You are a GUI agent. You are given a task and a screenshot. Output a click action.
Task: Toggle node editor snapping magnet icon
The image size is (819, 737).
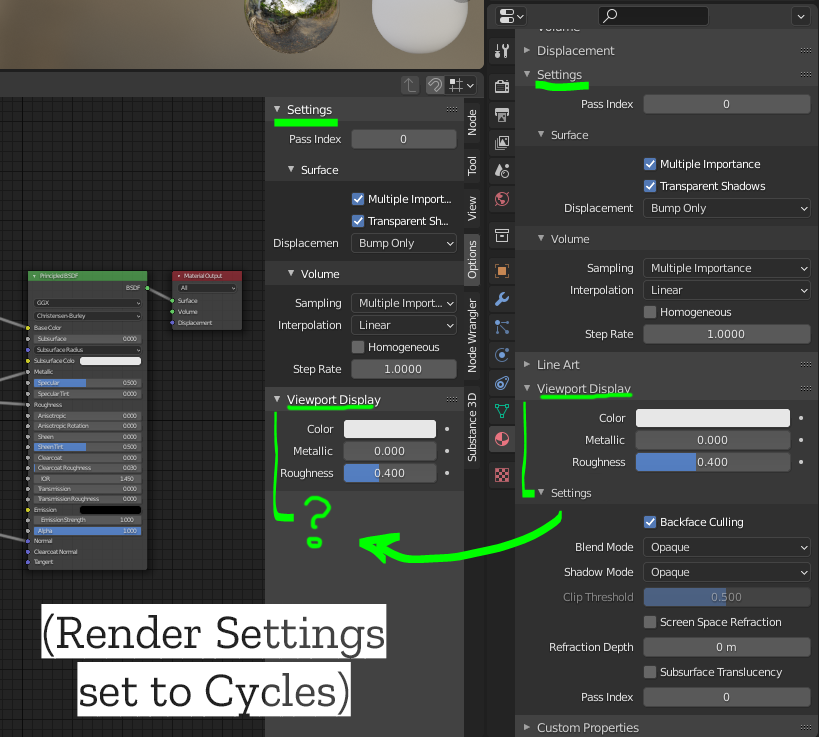coord(435,85)
